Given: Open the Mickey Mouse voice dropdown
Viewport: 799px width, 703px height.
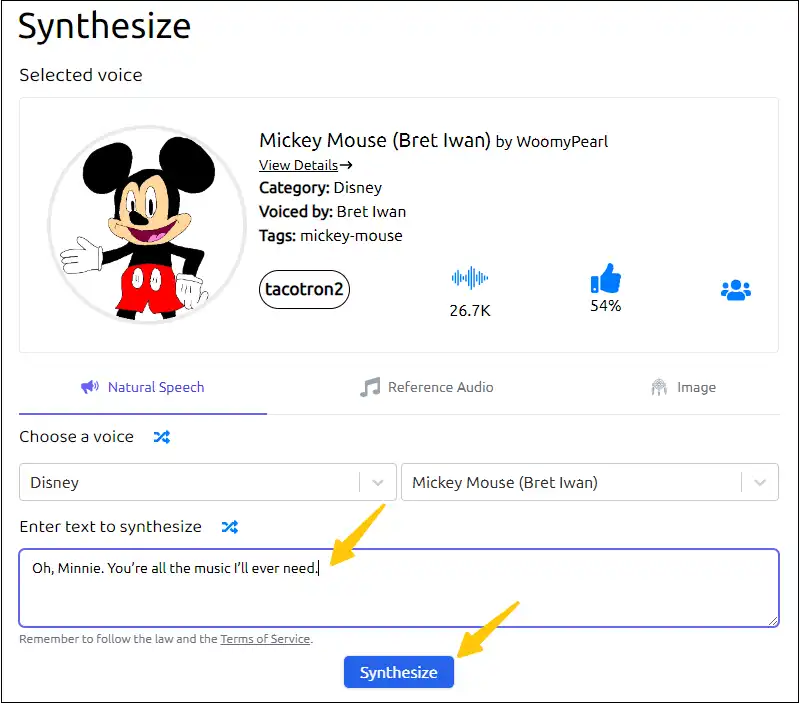Looking at the screenshot, I should tap(590, 482).
